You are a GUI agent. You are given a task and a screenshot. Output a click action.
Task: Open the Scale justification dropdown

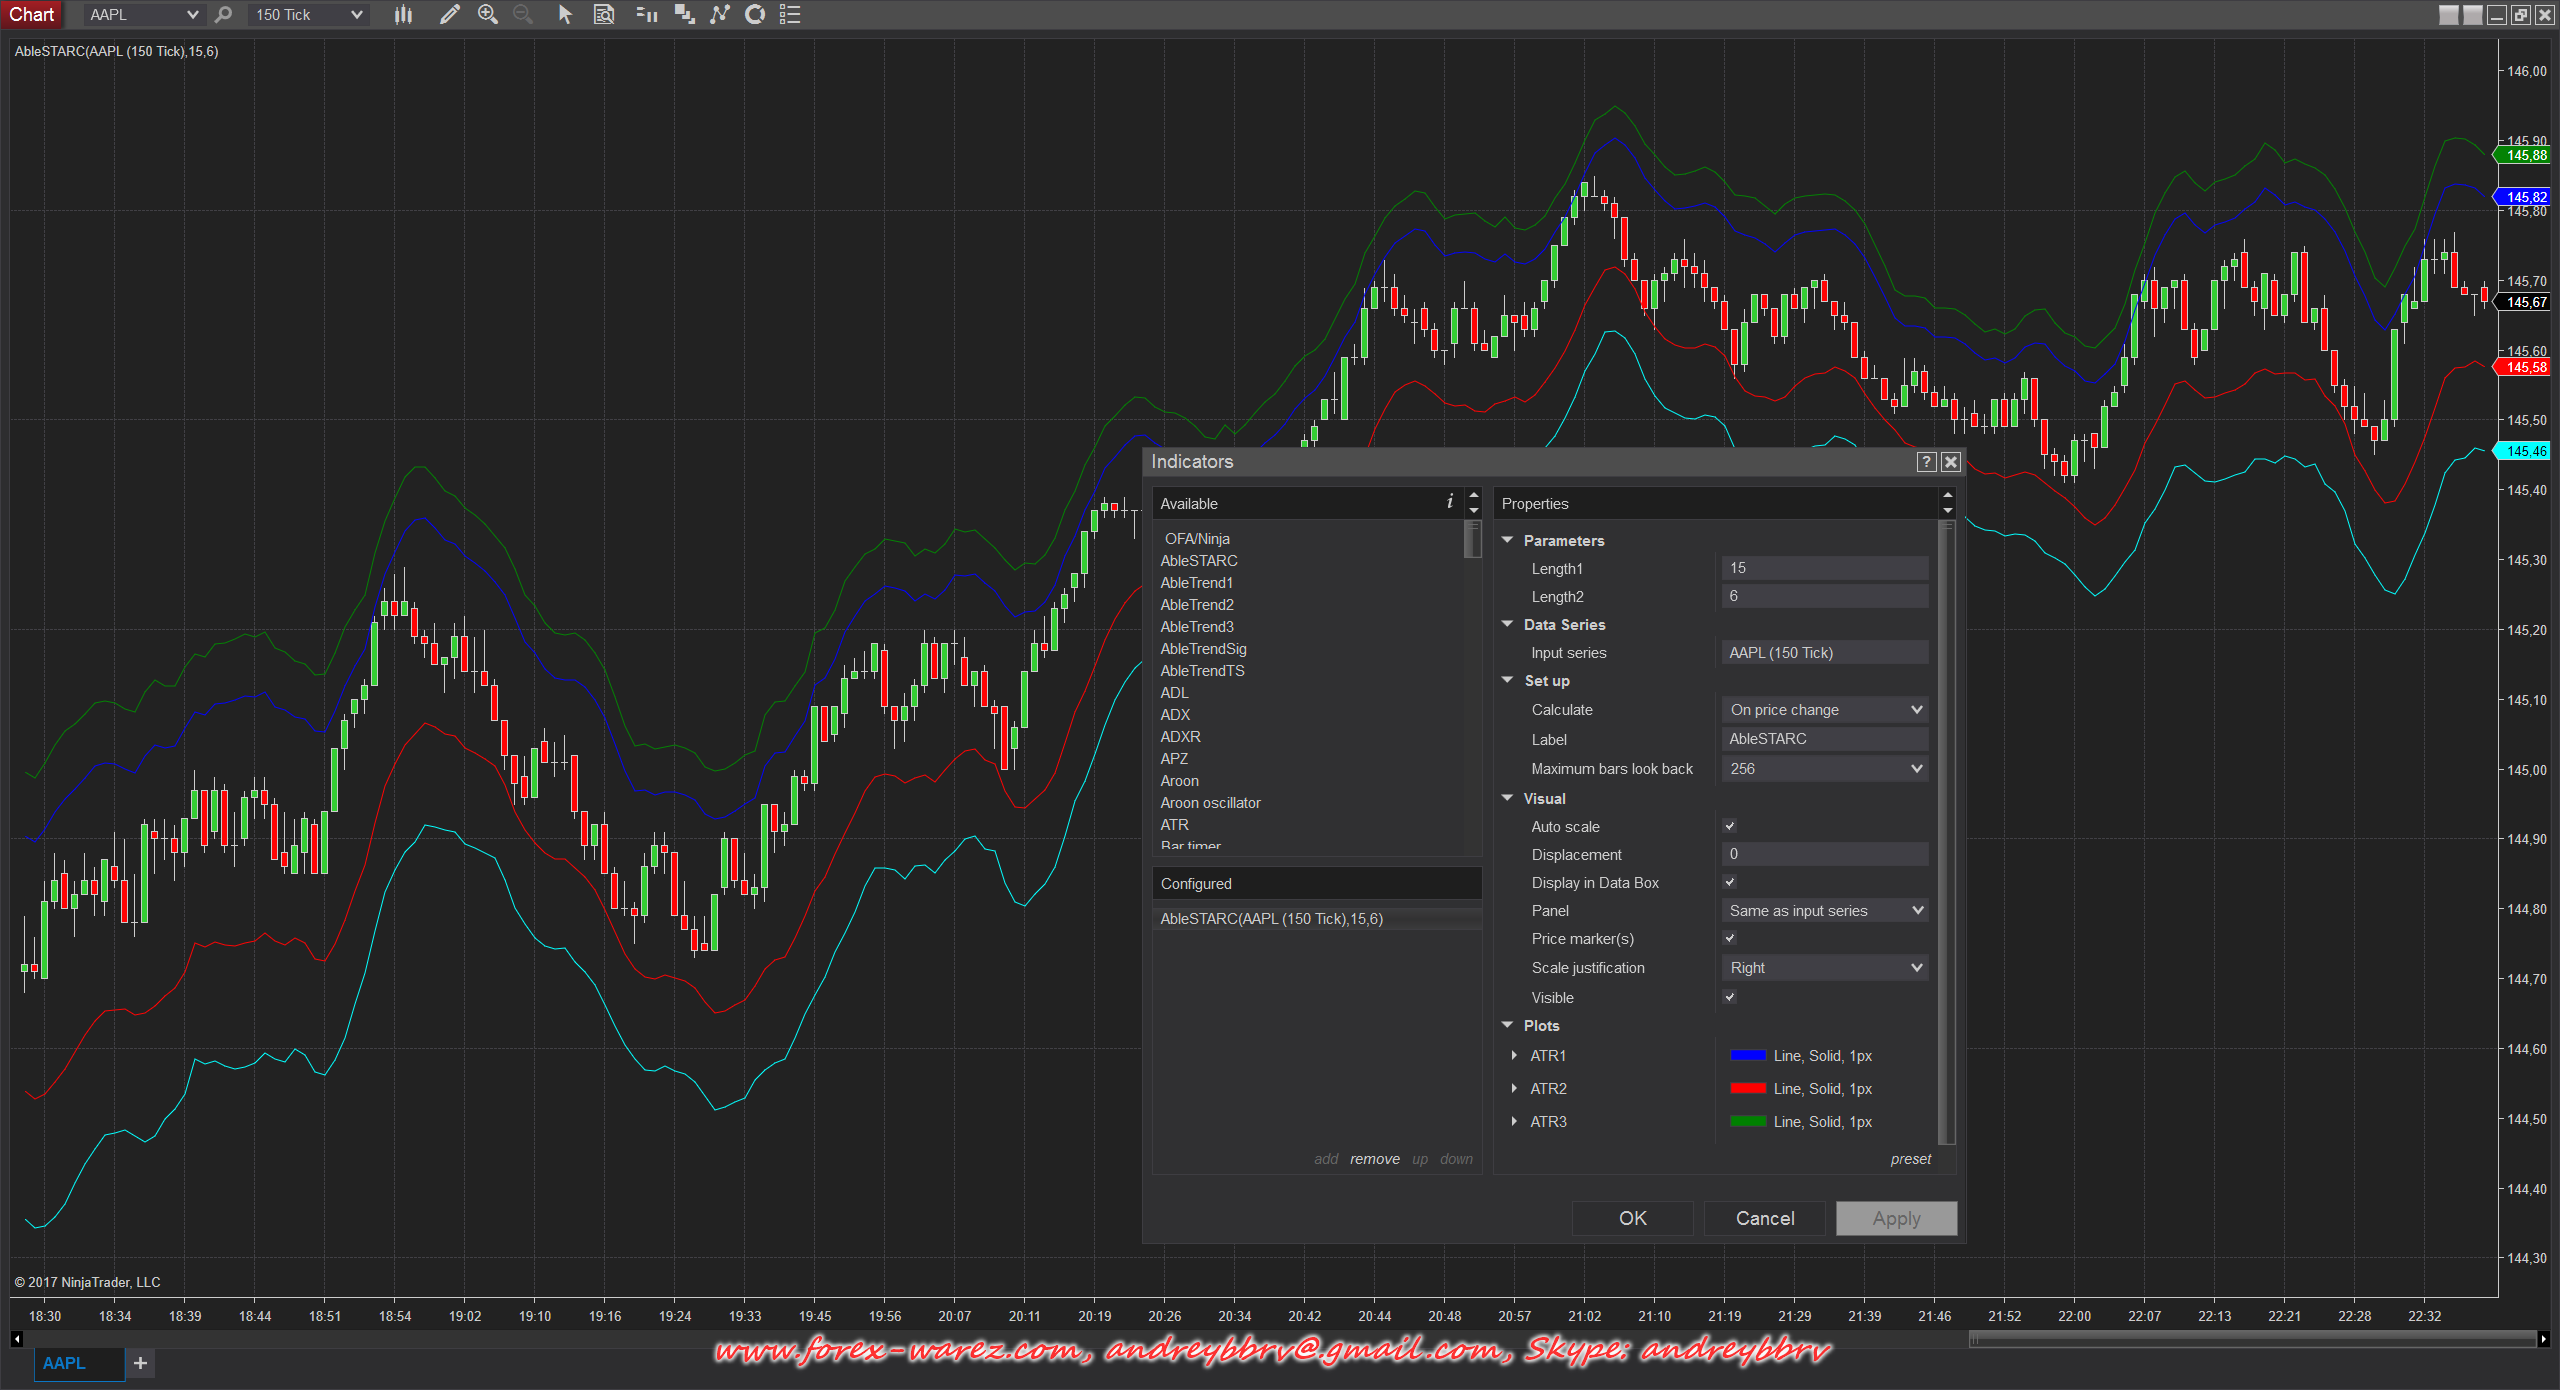pos(1825,968)
